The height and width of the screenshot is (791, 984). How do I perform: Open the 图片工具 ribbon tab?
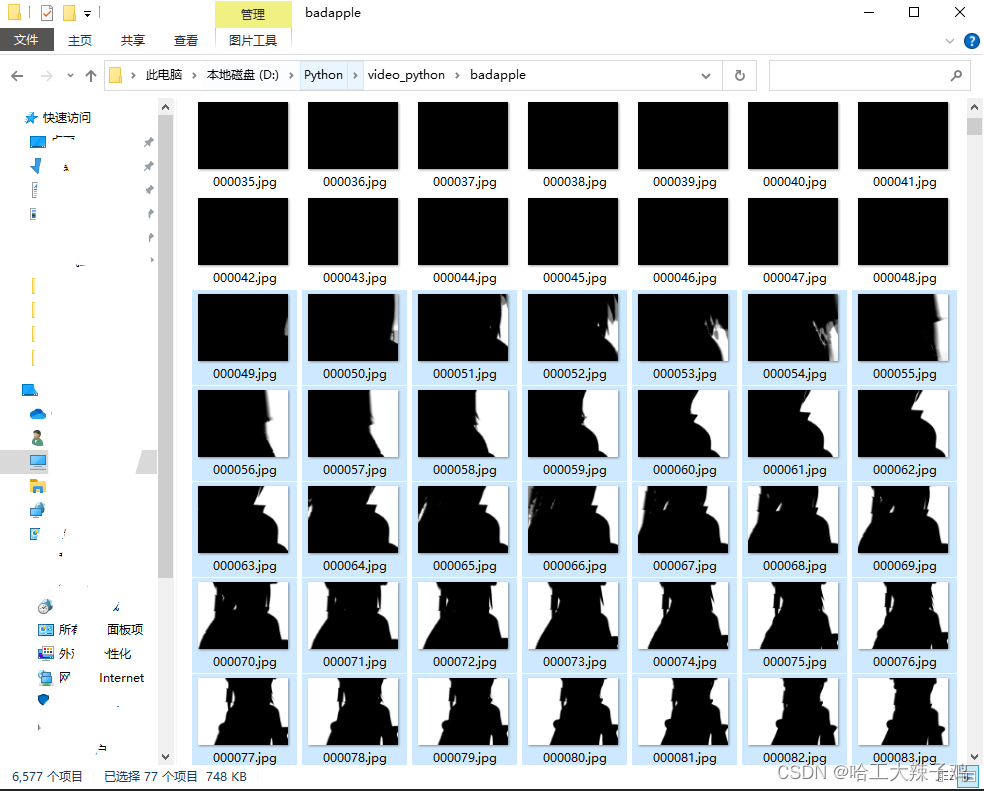[x=253, y=40]
